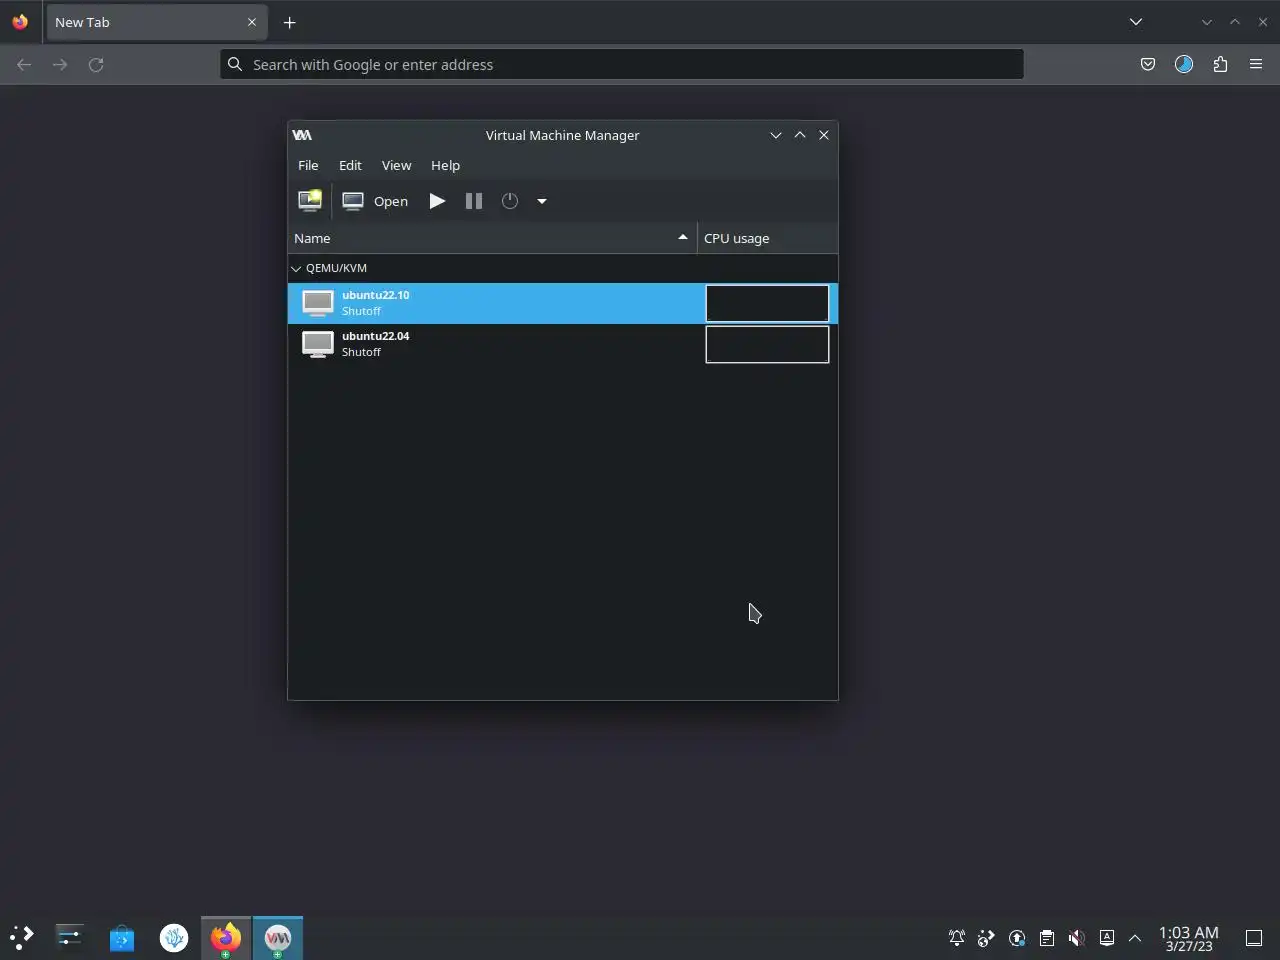Screen dimensions: 1280x960
Task: Open shutdown options dropdown arrow
Action: (542, 201)
